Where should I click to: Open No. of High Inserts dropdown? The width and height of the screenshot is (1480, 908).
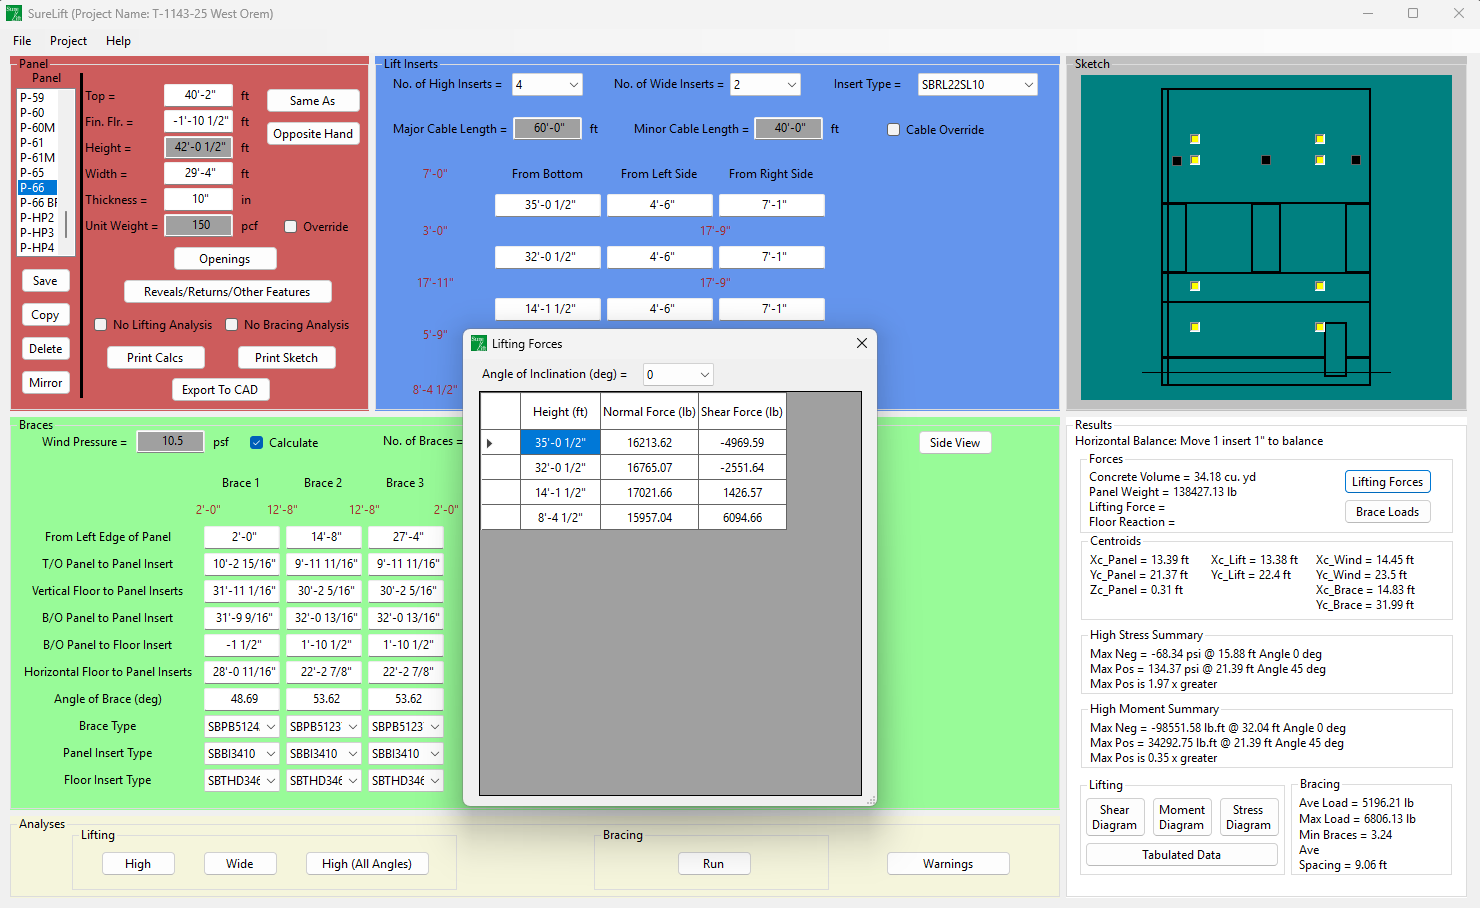pos(574,85)
